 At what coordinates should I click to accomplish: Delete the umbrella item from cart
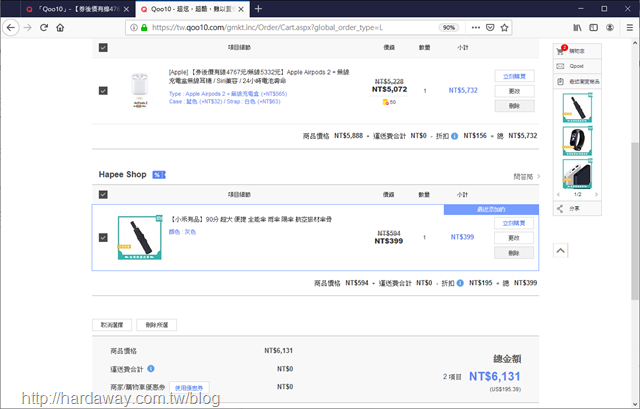click(x=514, y=253)
